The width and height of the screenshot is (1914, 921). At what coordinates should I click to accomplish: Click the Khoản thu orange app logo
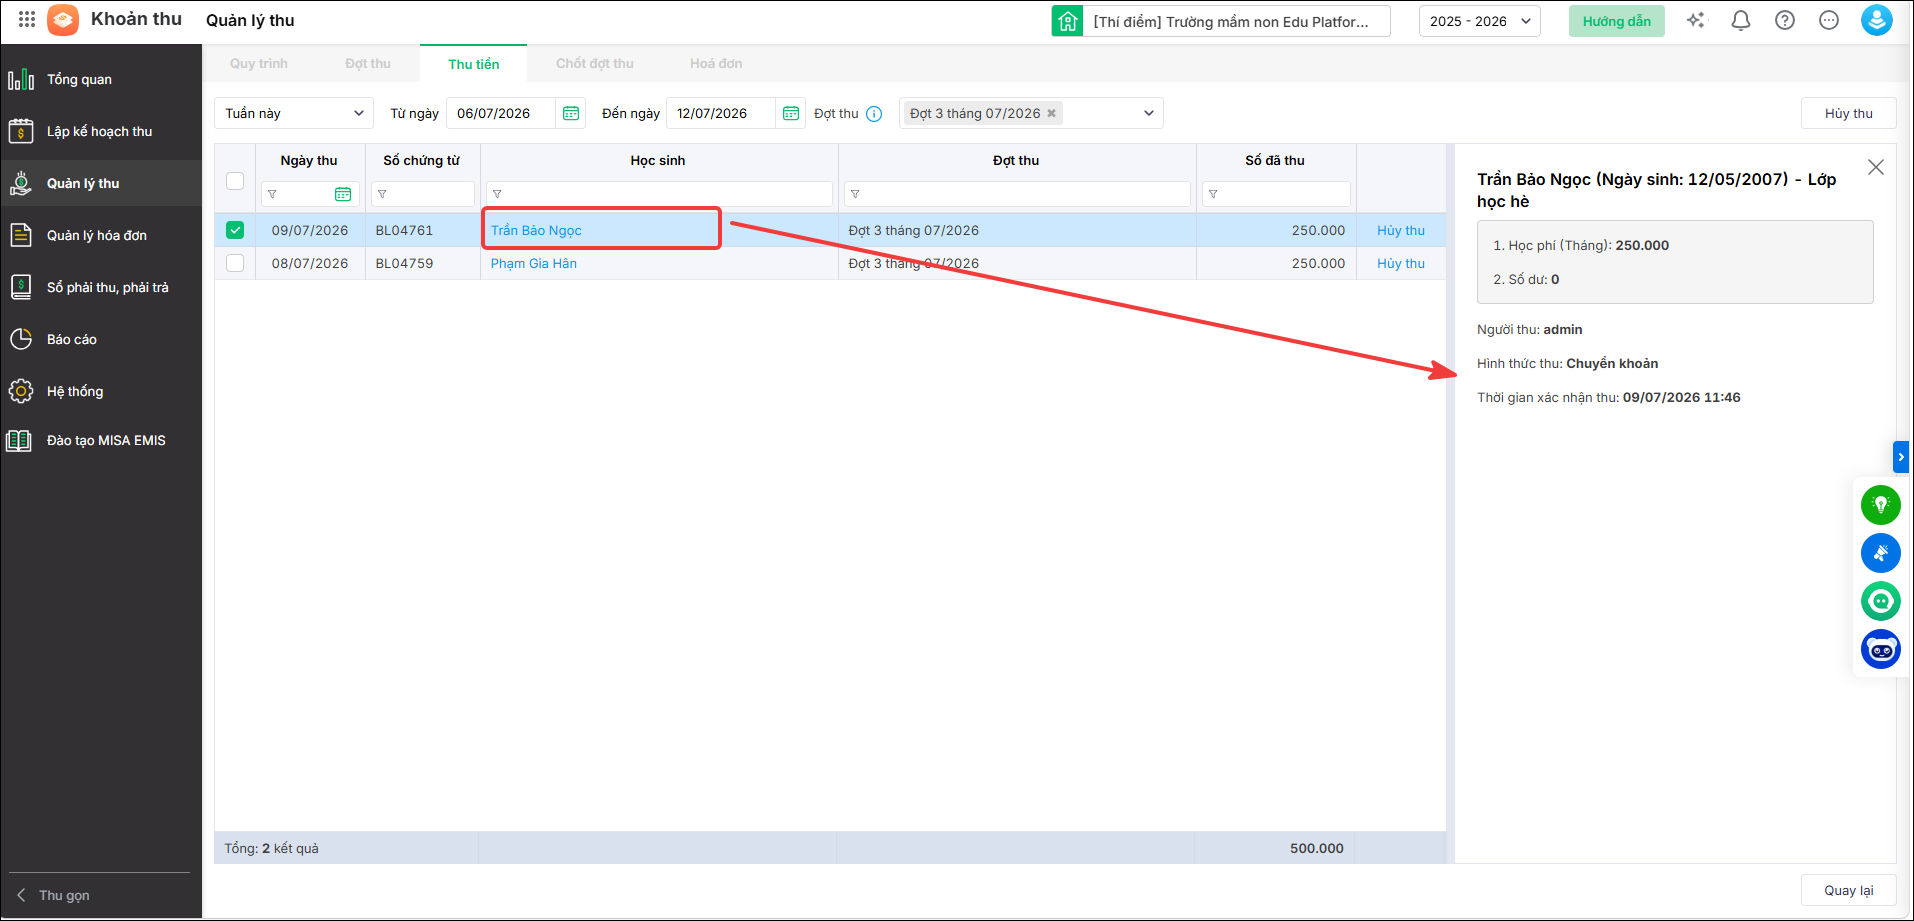tap(63, 20)
